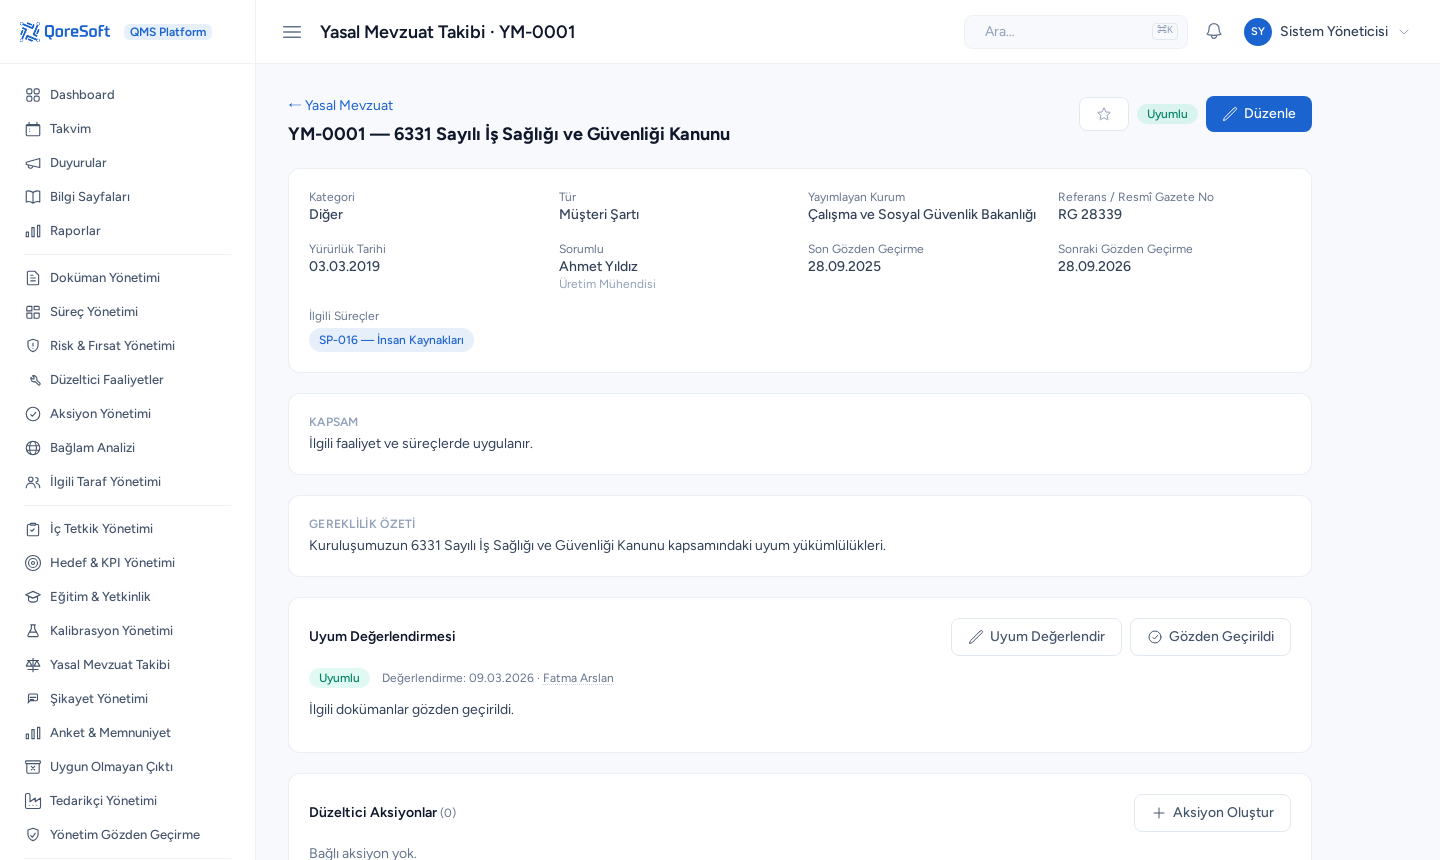The height and width of the screenshot is (860, 1440).
Task: Click the Süreç Yönetimi icon
Action: pos(33,312)
